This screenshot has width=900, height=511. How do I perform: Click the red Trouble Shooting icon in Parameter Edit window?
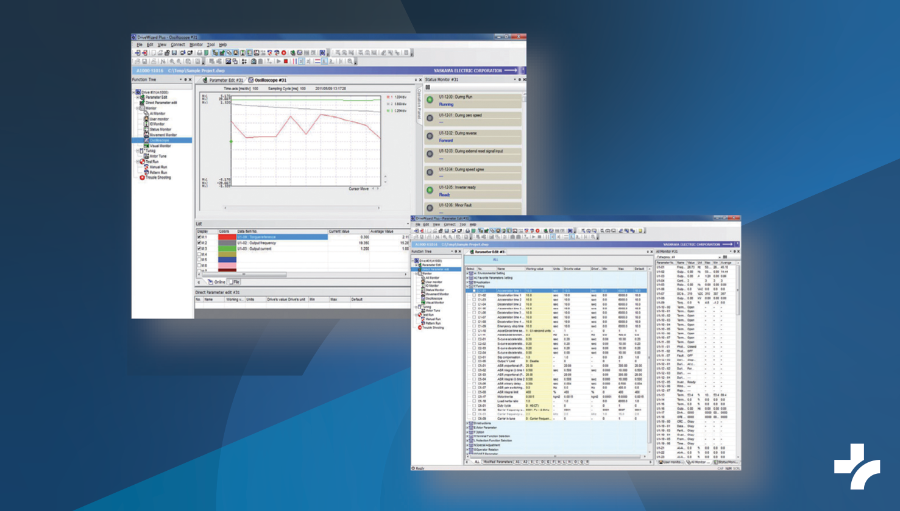(420, 328)
